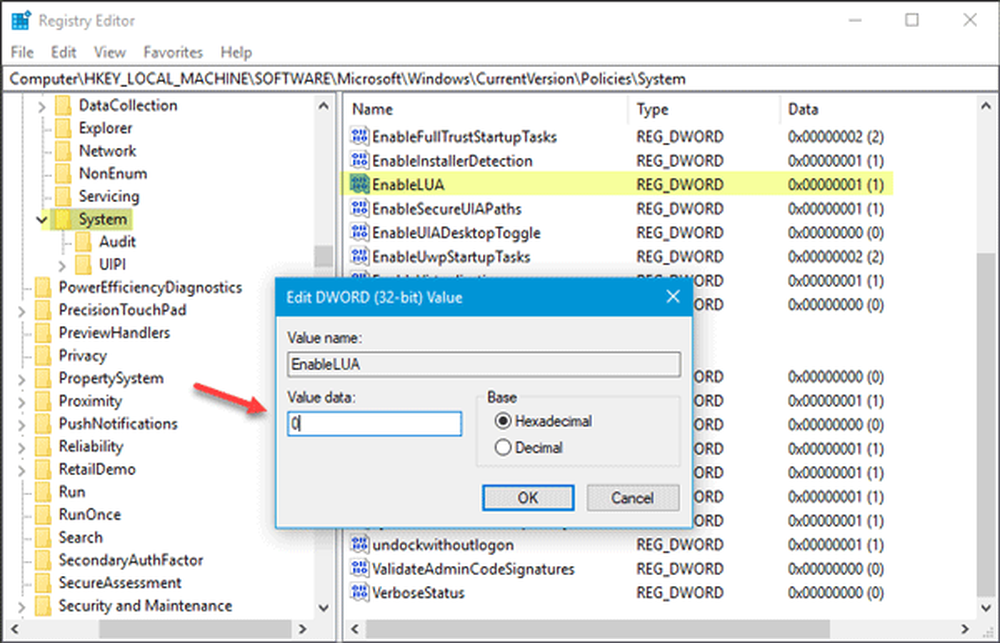1000x643 pixels.
Task: Click the Registry Editor app icon in title bar
Action: tap(21, 19)
